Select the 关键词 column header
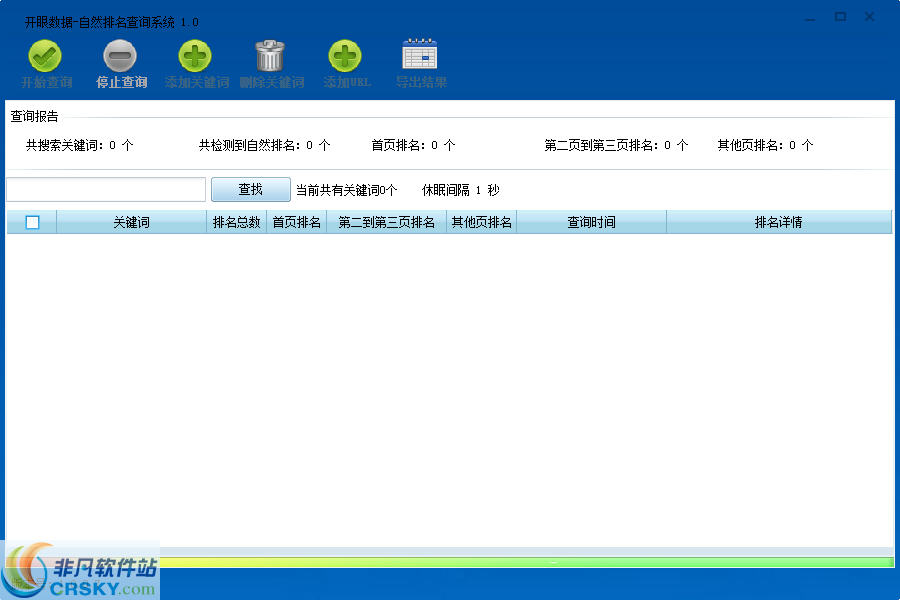This screenshot has height=600, width=900. click(x=130, y=221)
